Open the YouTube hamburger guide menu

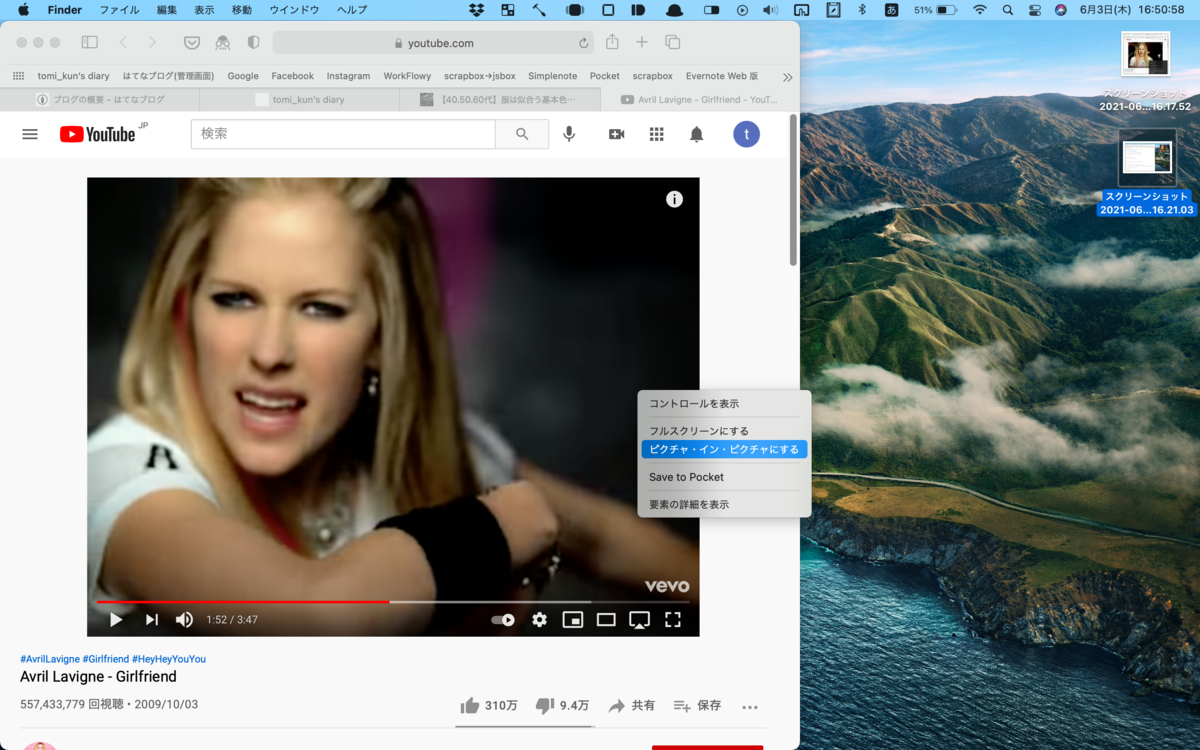(x=30, y=134)
